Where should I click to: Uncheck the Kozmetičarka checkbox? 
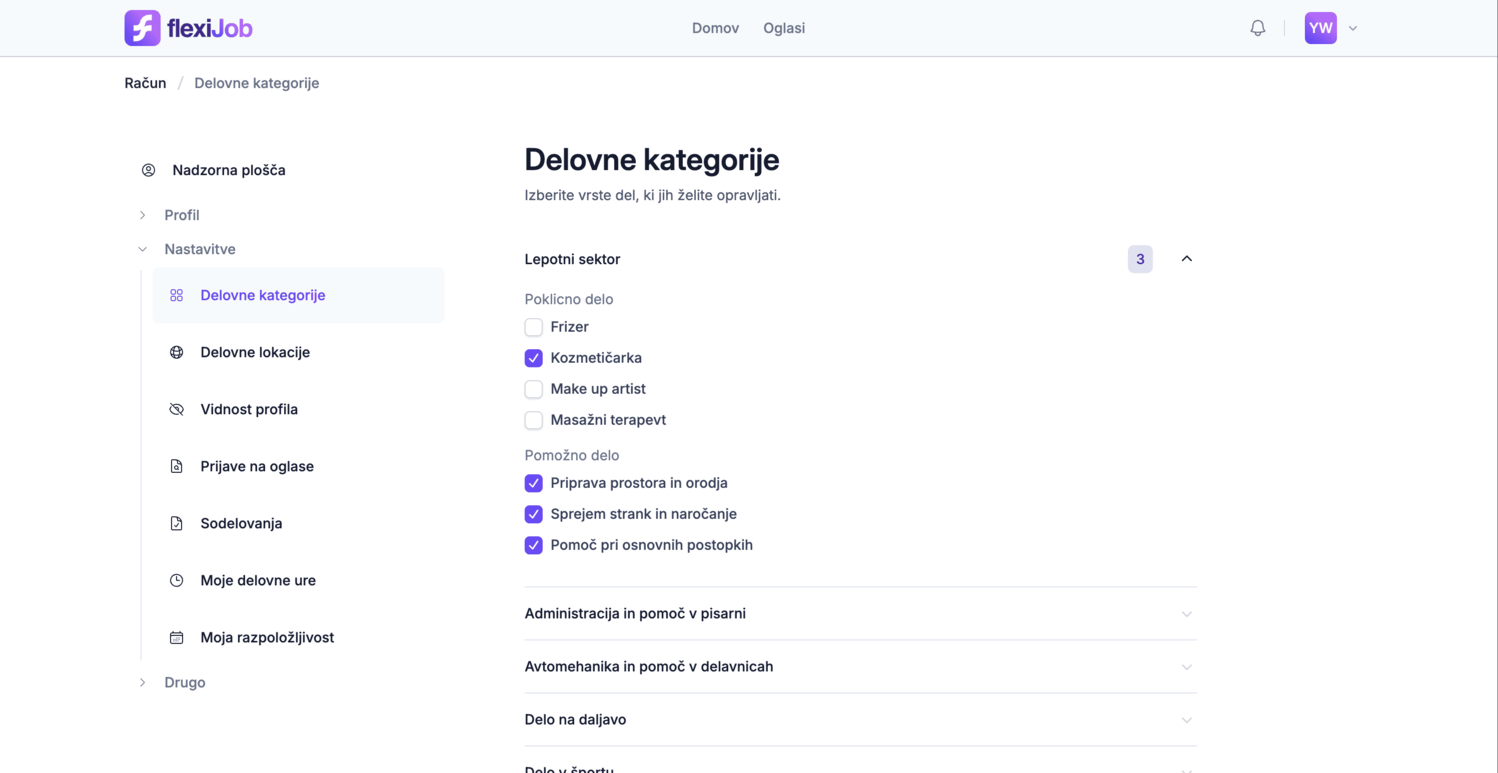[533, 358]
